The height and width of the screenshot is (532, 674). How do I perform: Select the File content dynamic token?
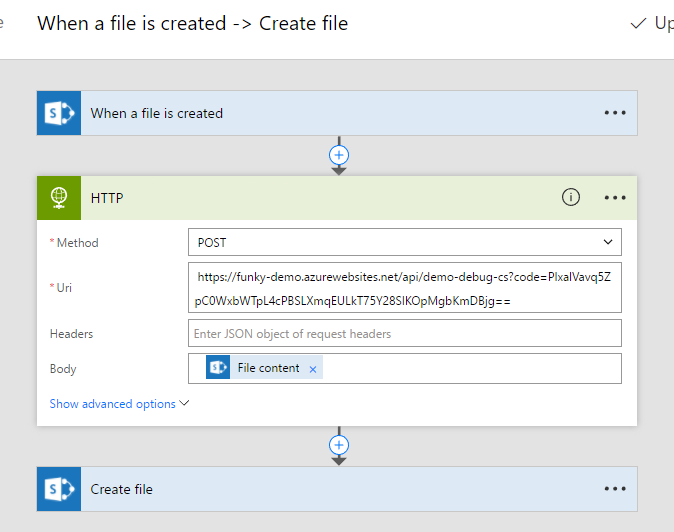267,368
